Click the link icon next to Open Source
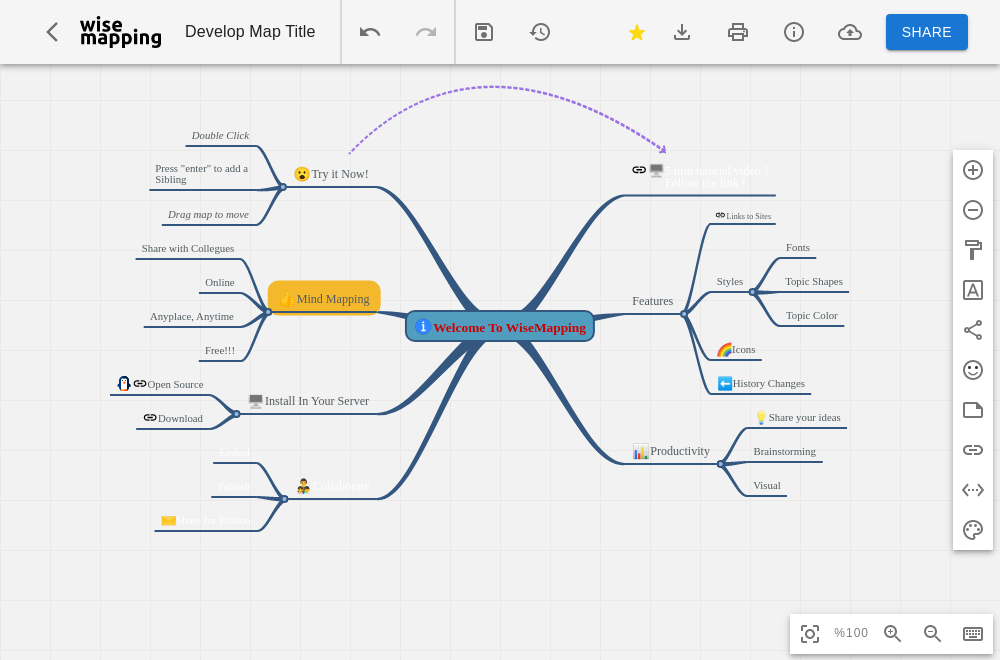1000x660 pixels. (x=140, y=383)
